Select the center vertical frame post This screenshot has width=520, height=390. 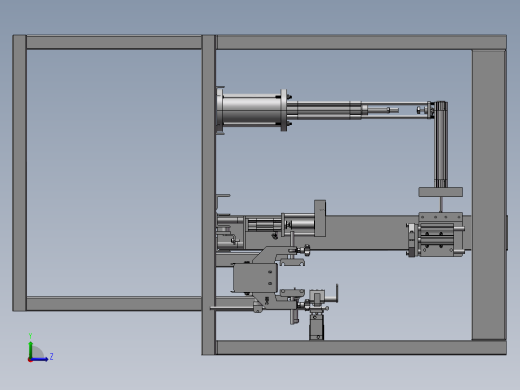(208, 195)
